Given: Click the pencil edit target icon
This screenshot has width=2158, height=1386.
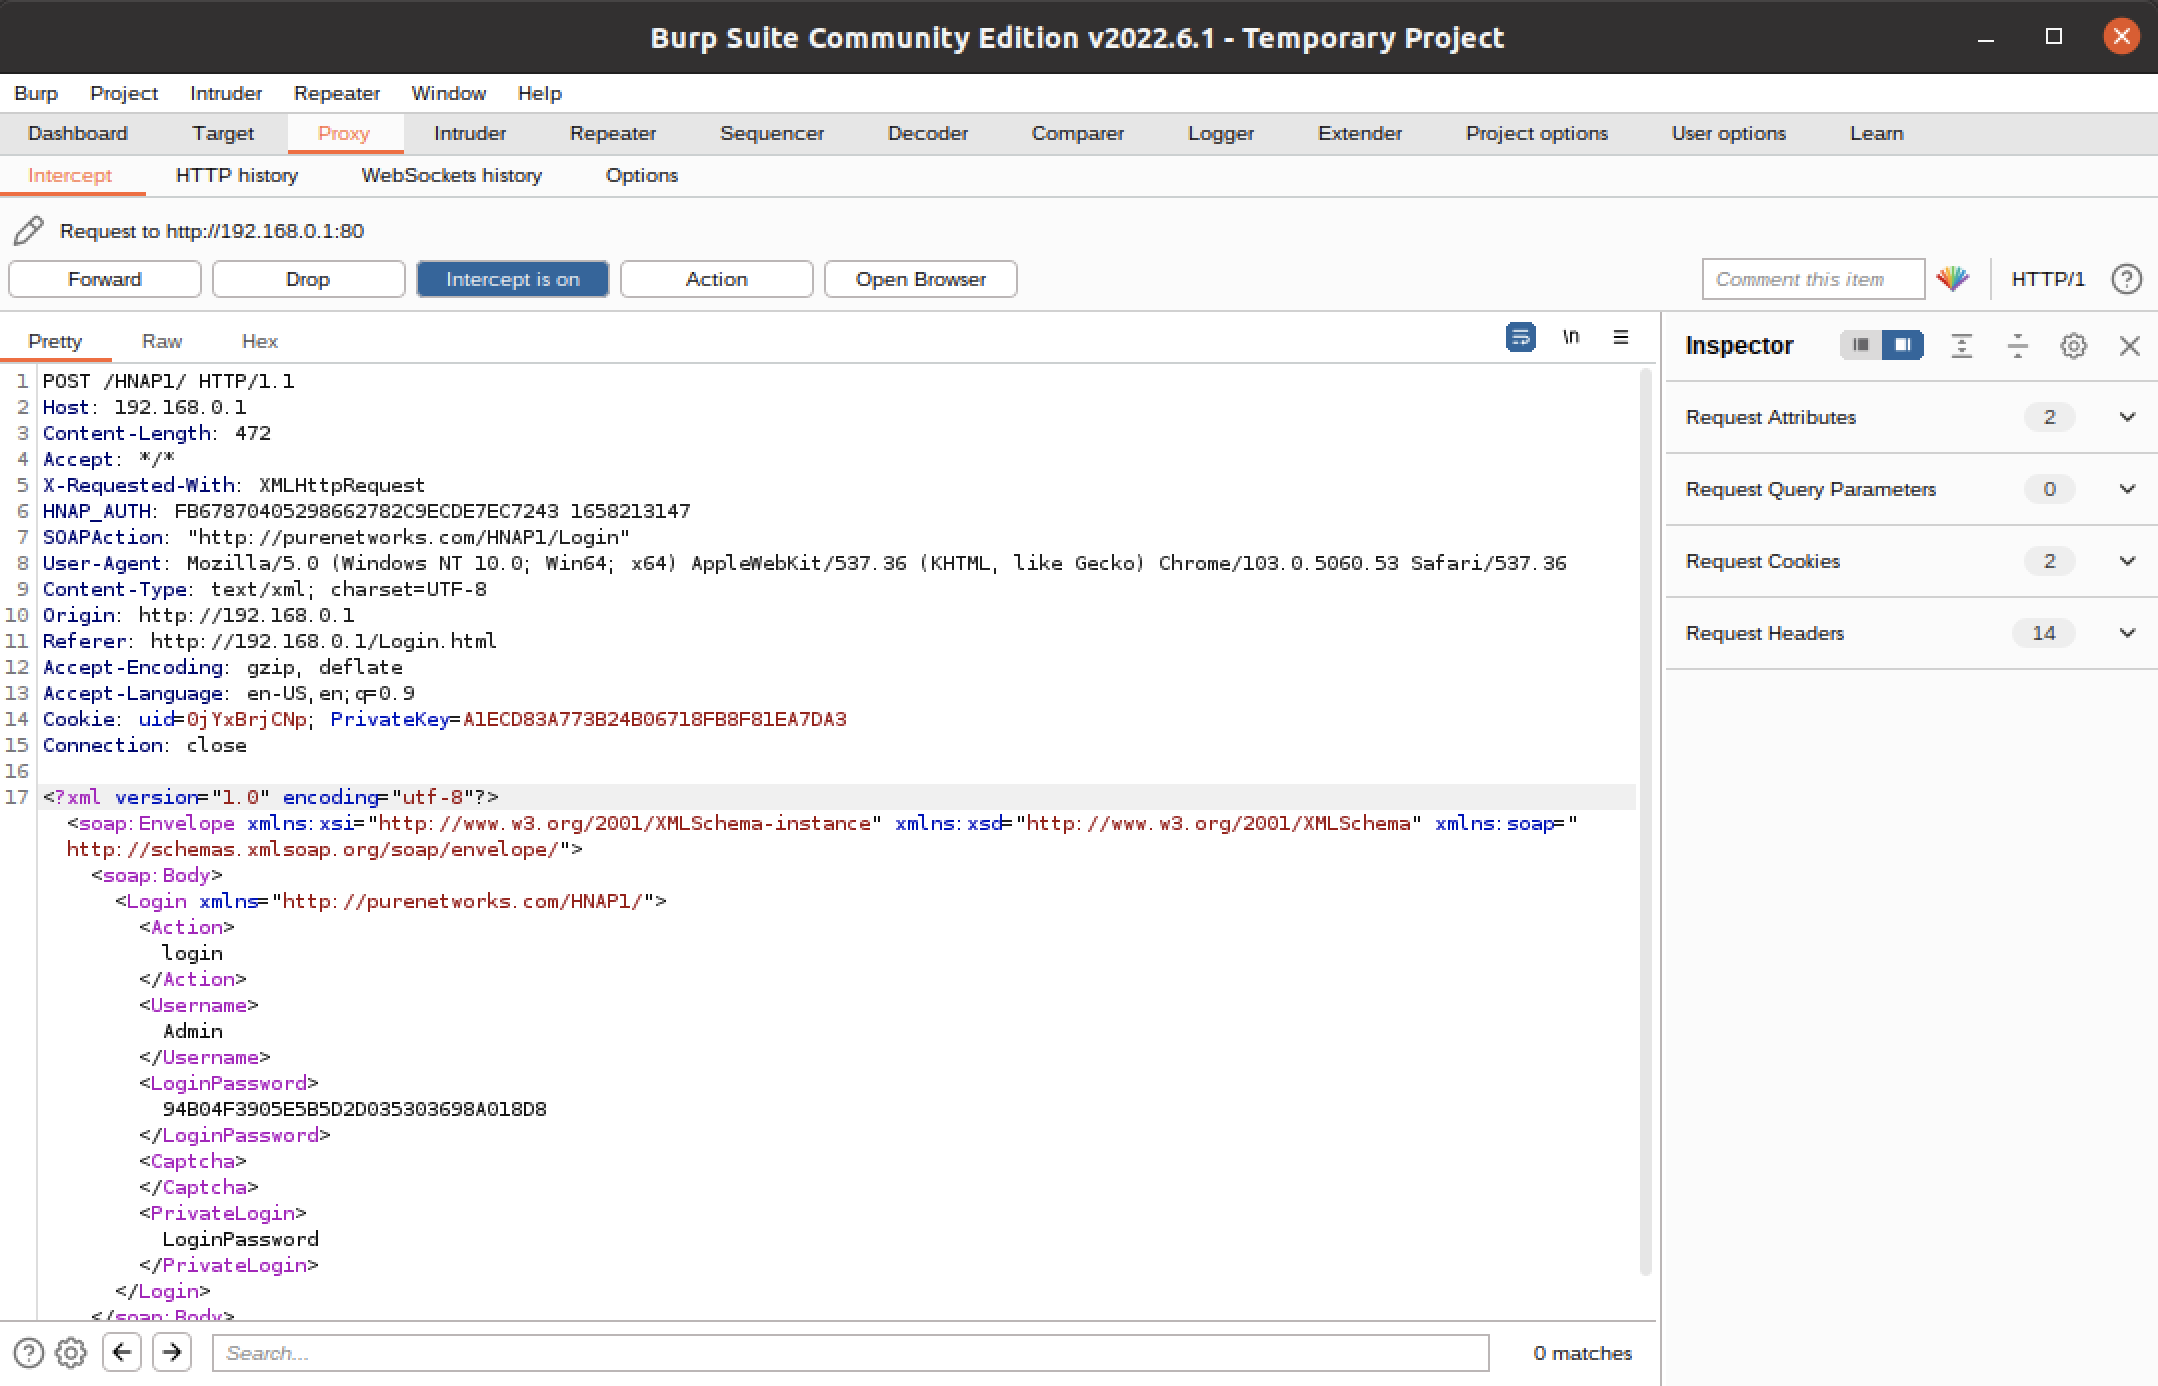Looking at the screenshot, I should (29, 231).
